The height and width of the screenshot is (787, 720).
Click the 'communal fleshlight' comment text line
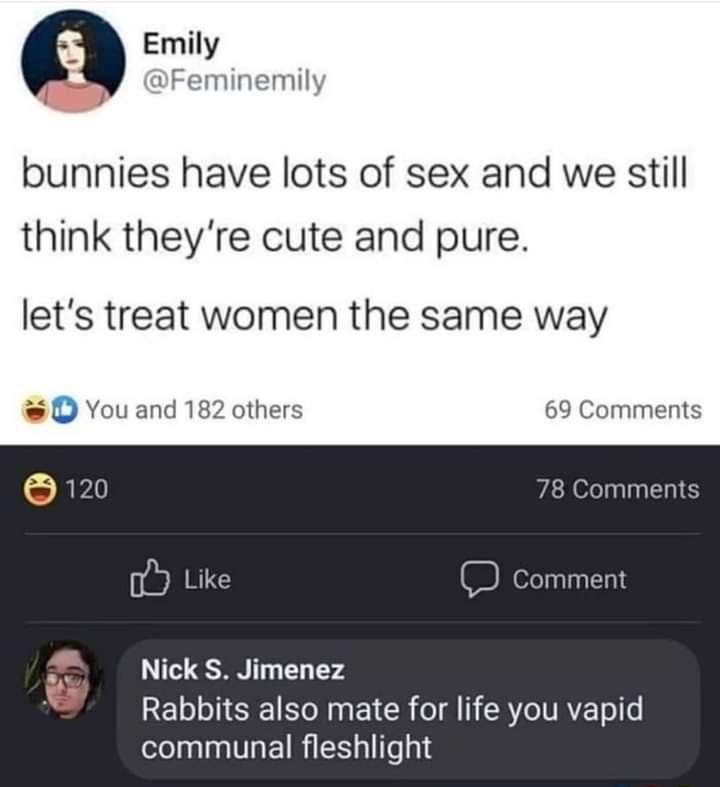[x=286, y=747]
